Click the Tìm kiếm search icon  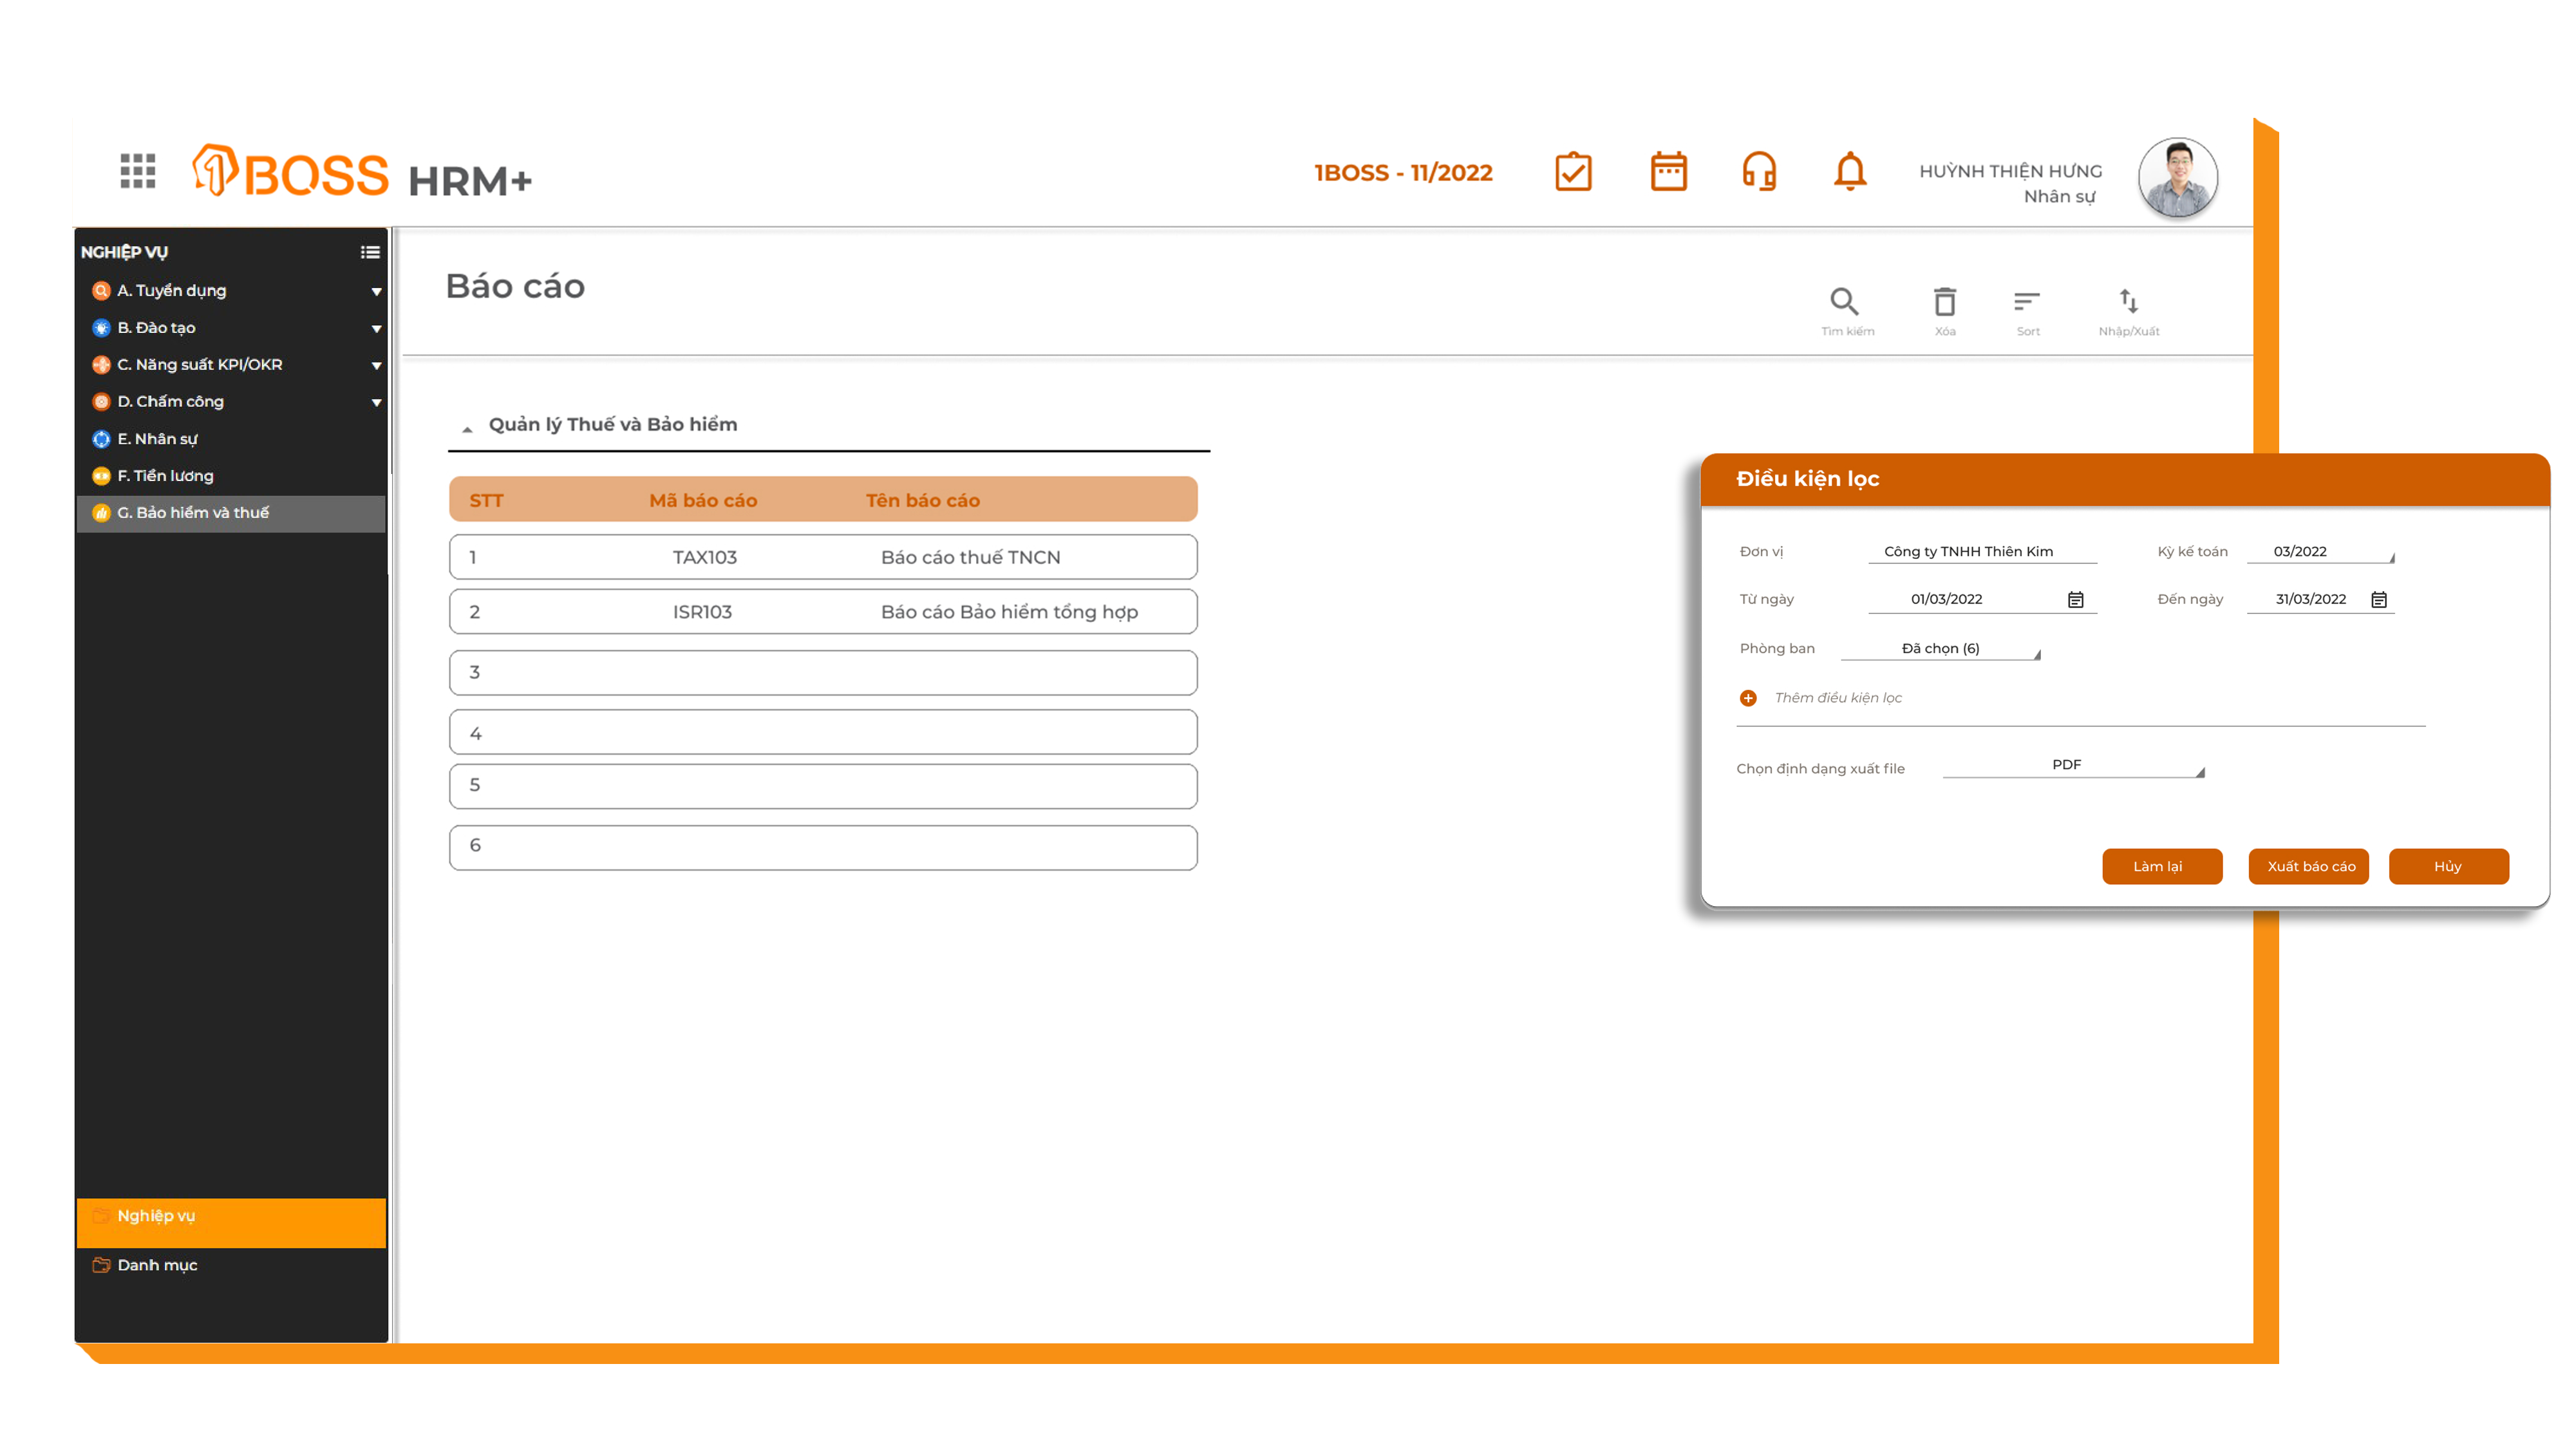1844,302
